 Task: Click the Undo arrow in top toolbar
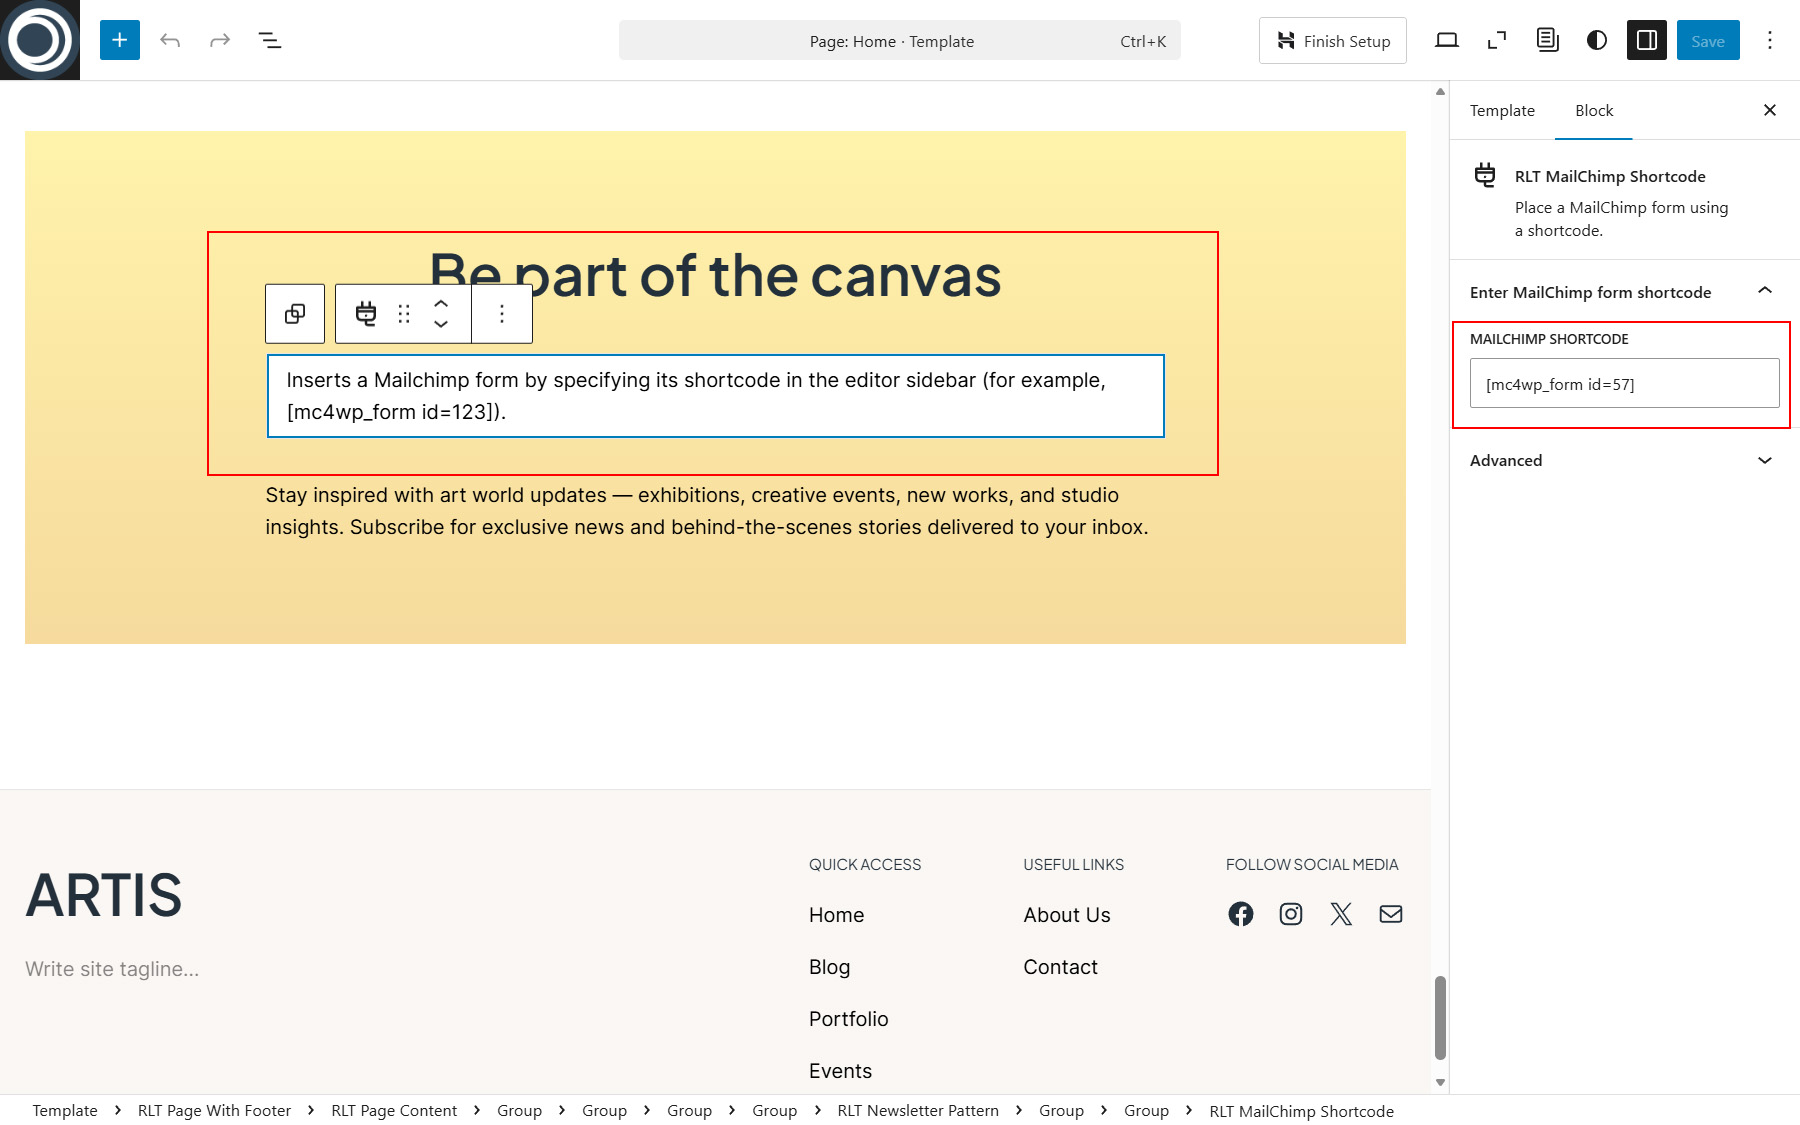pyautogui.click(x=170, y=40)
